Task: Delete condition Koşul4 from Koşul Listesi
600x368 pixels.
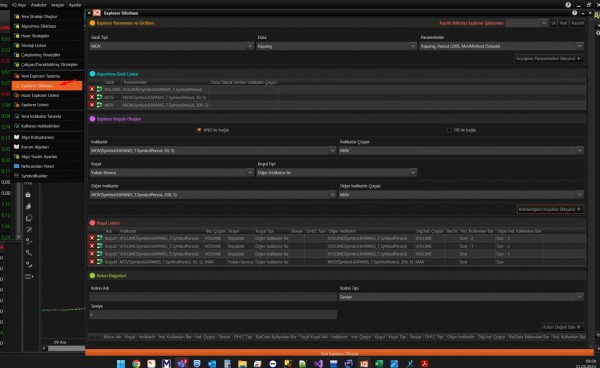Action: pyautogui.click(x=92, y=262)
